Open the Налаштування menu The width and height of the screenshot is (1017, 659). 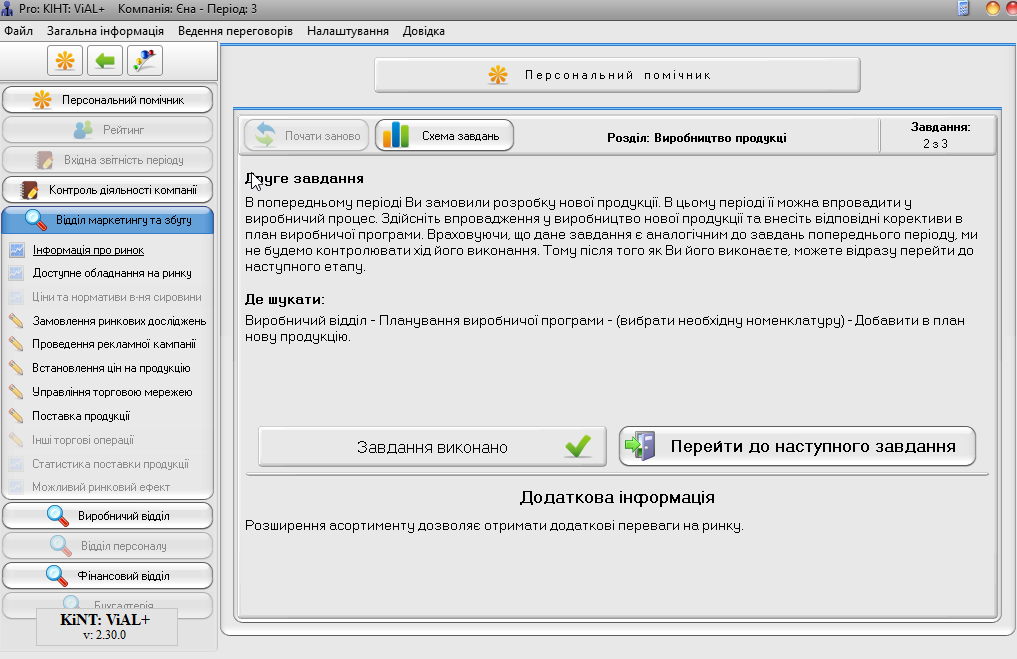(348, 31)
